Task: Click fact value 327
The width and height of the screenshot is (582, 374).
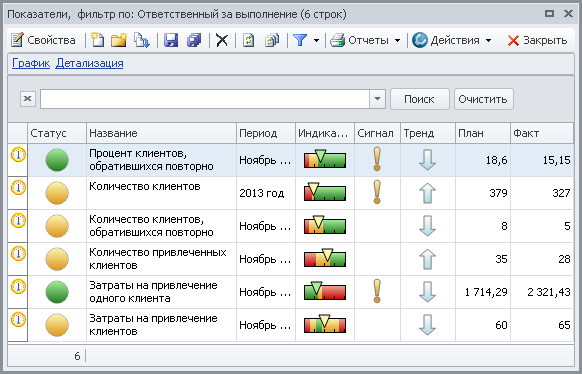Action: click(x=561, y=193)
